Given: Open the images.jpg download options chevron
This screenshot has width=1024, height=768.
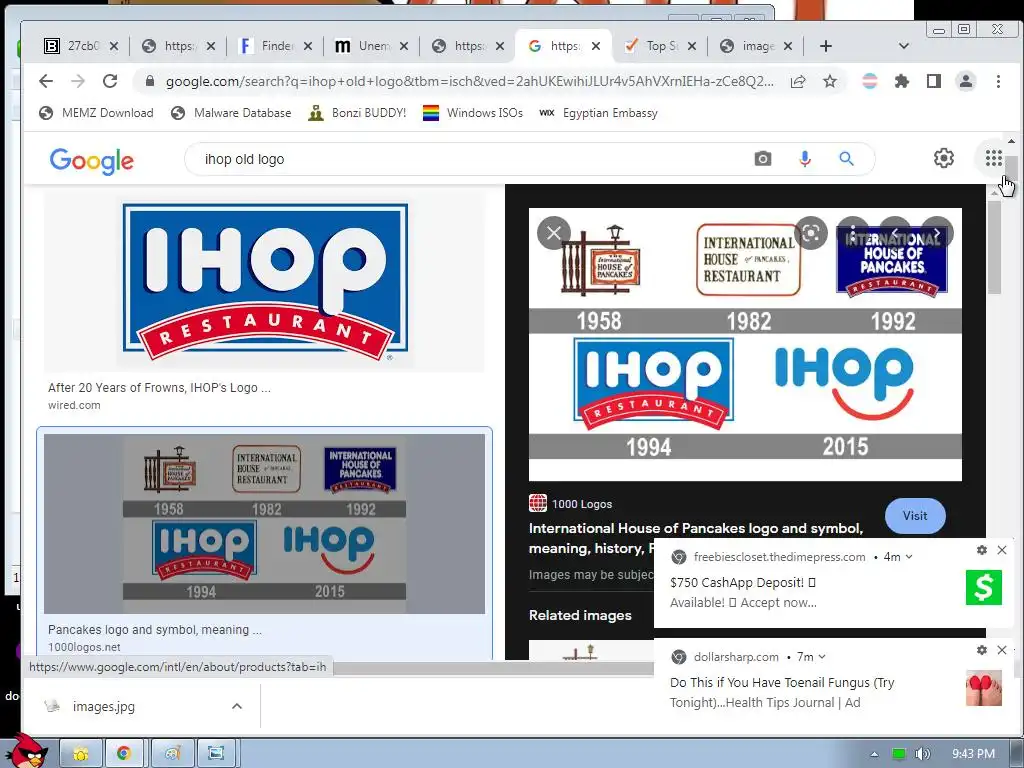Looking at the screenshot, I should 237,706.
